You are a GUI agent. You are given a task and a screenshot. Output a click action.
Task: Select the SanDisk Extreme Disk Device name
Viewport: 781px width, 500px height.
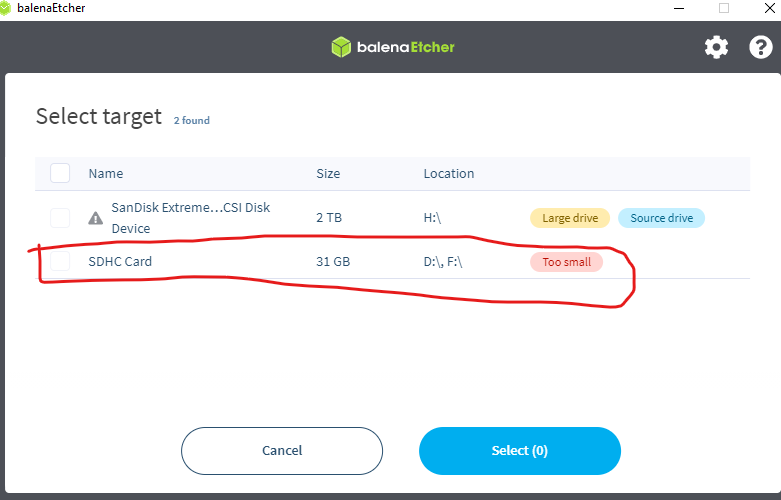191,218
